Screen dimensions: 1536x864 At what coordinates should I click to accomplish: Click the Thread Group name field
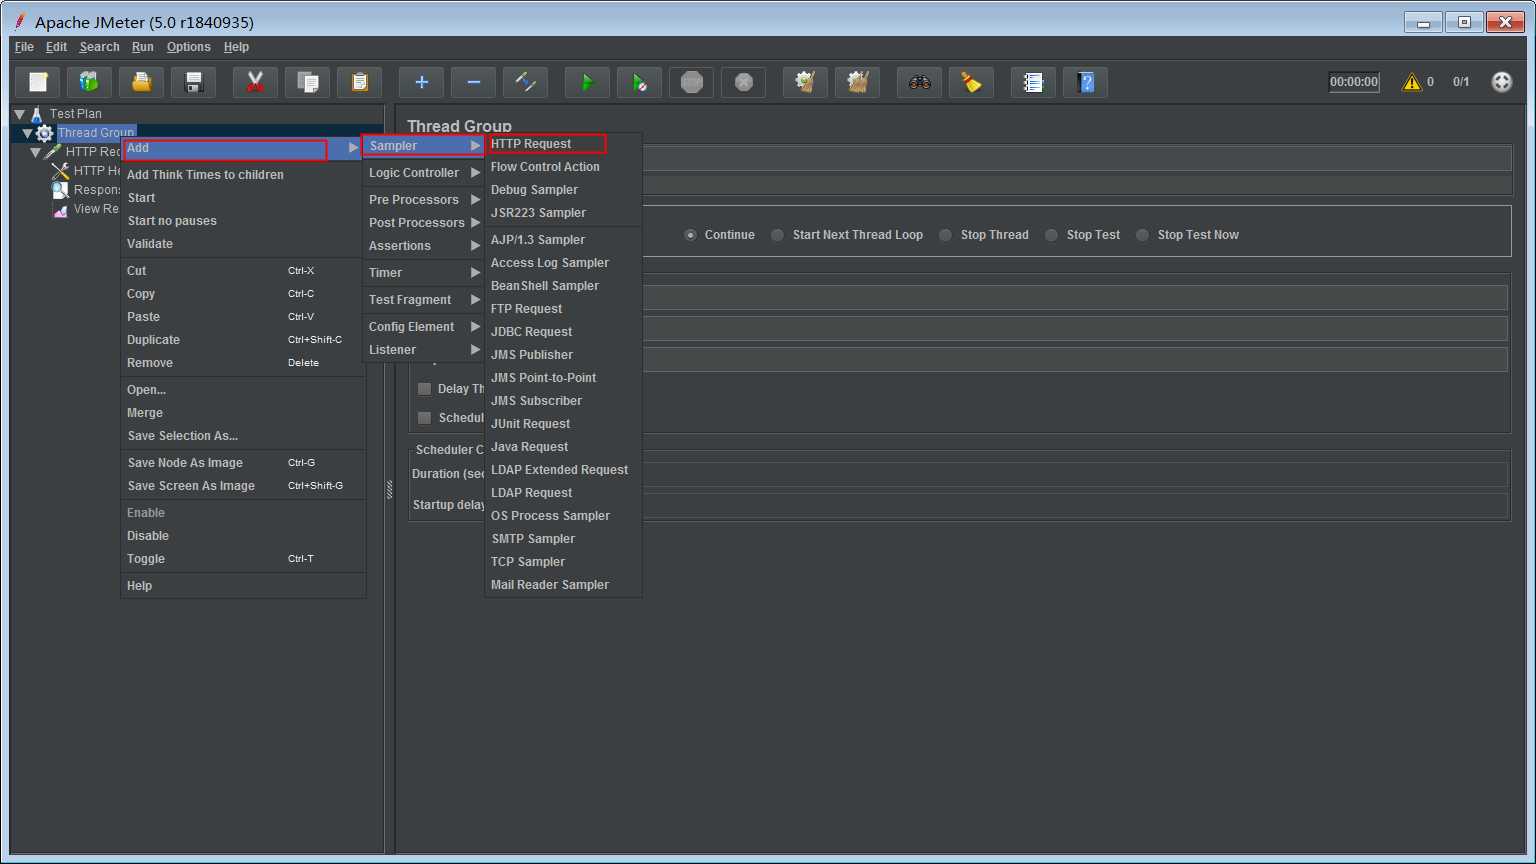[x=1076, y=158]
